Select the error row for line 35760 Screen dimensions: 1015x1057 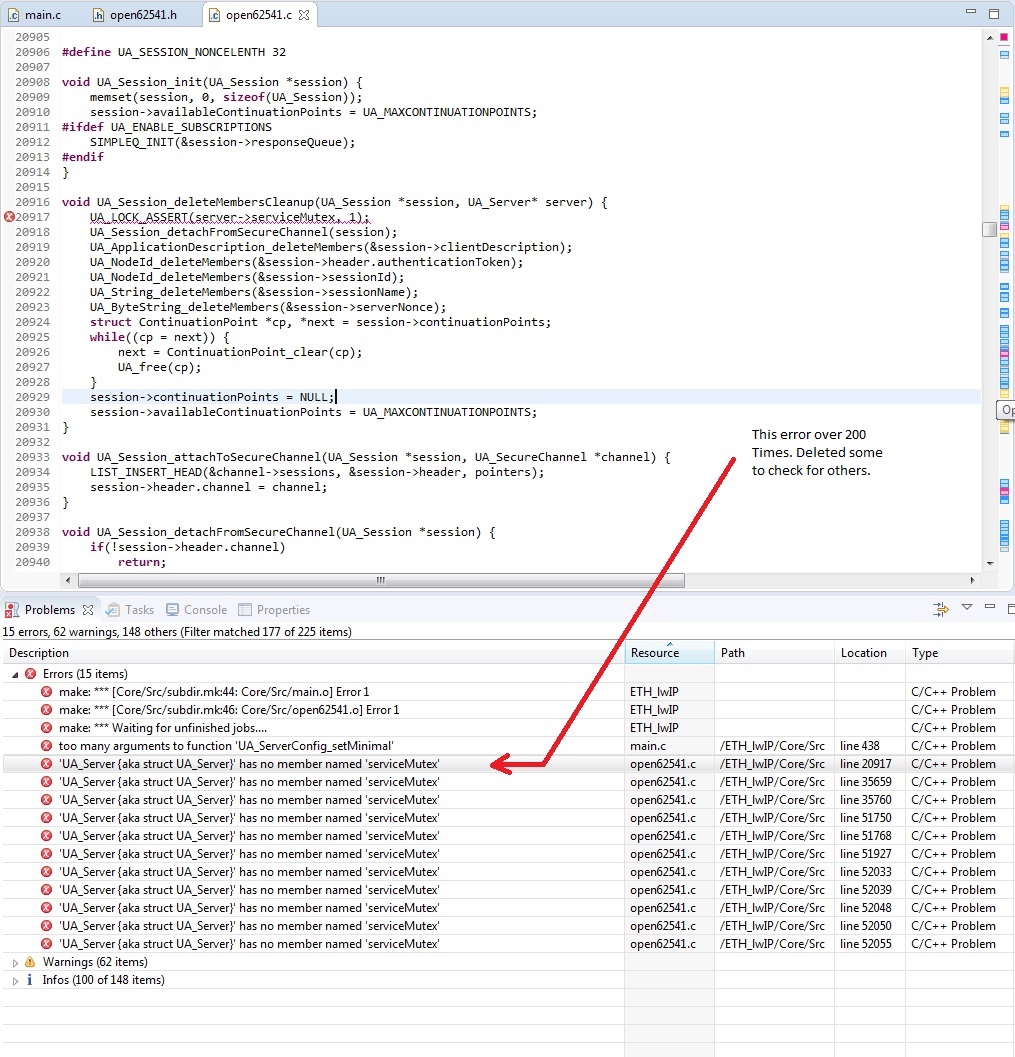coord(300,799)
